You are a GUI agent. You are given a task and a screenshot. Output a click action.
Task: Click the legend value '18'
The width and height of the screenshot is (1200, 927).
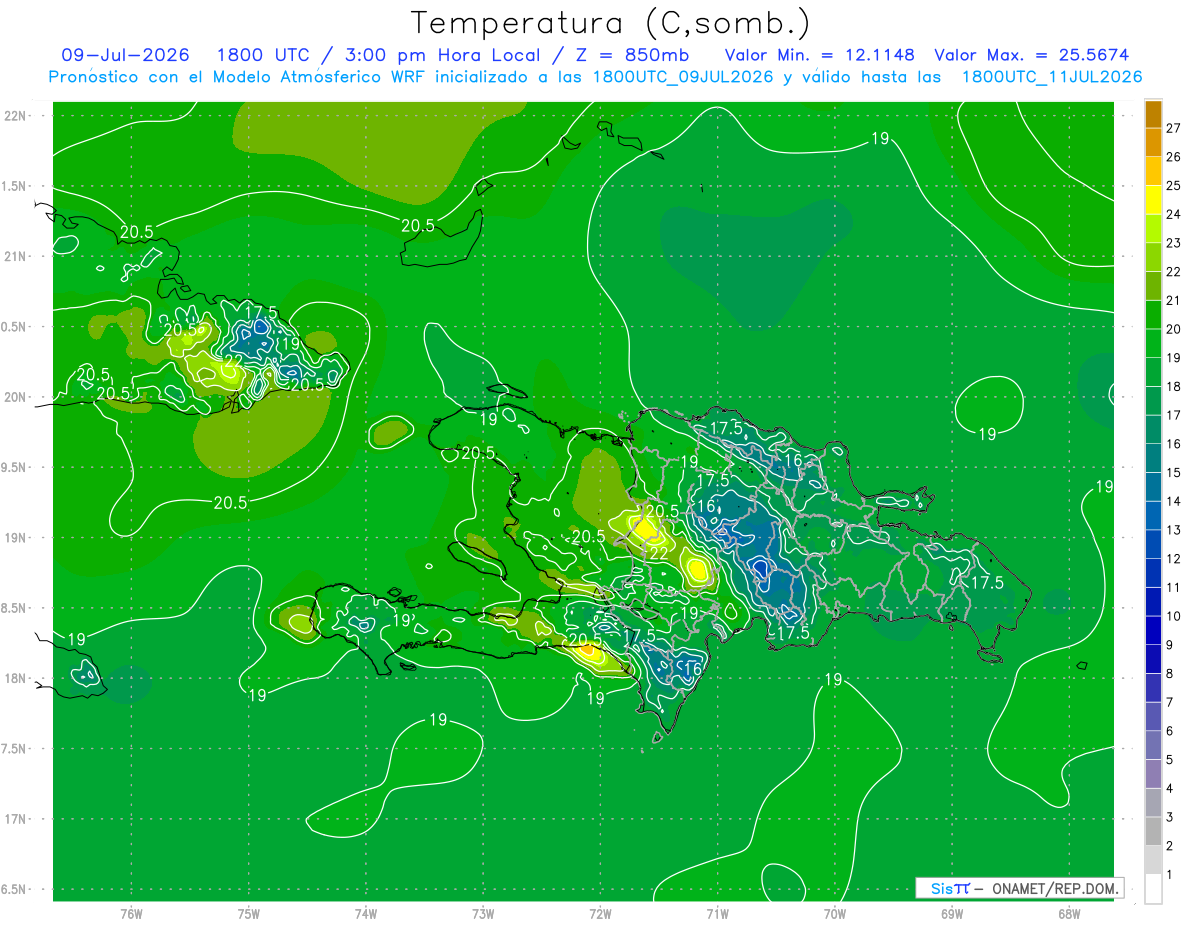tap(1174, 386)
